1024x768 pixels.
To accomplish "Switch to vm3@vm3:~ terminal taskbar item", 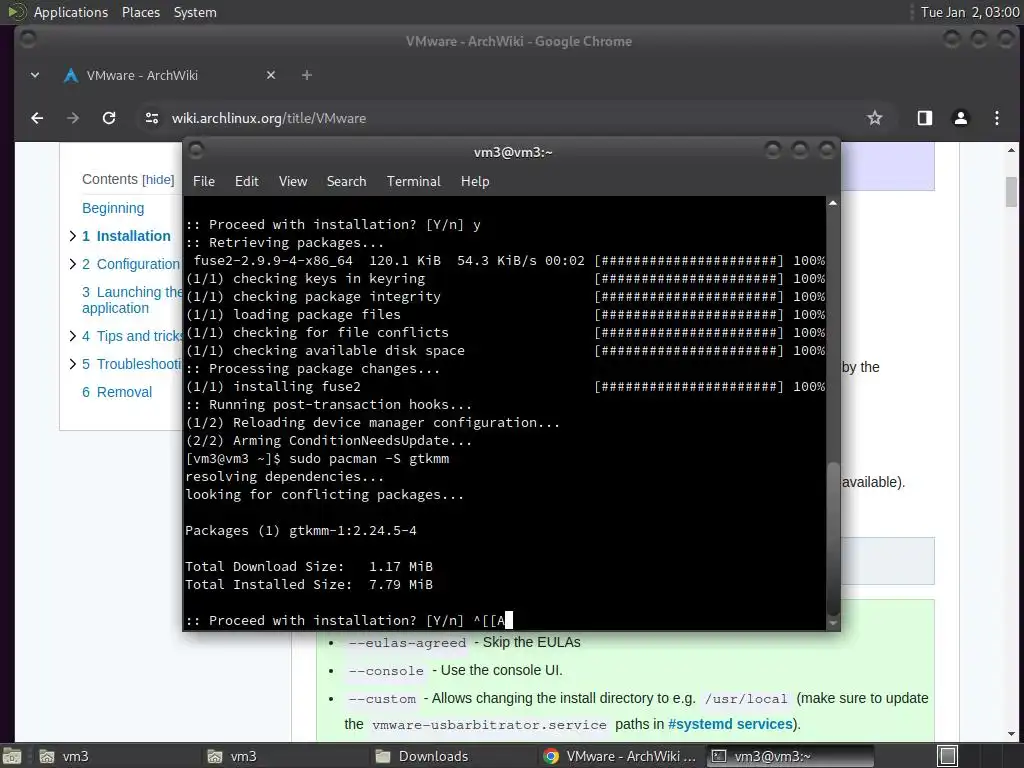I will (790, 756).
